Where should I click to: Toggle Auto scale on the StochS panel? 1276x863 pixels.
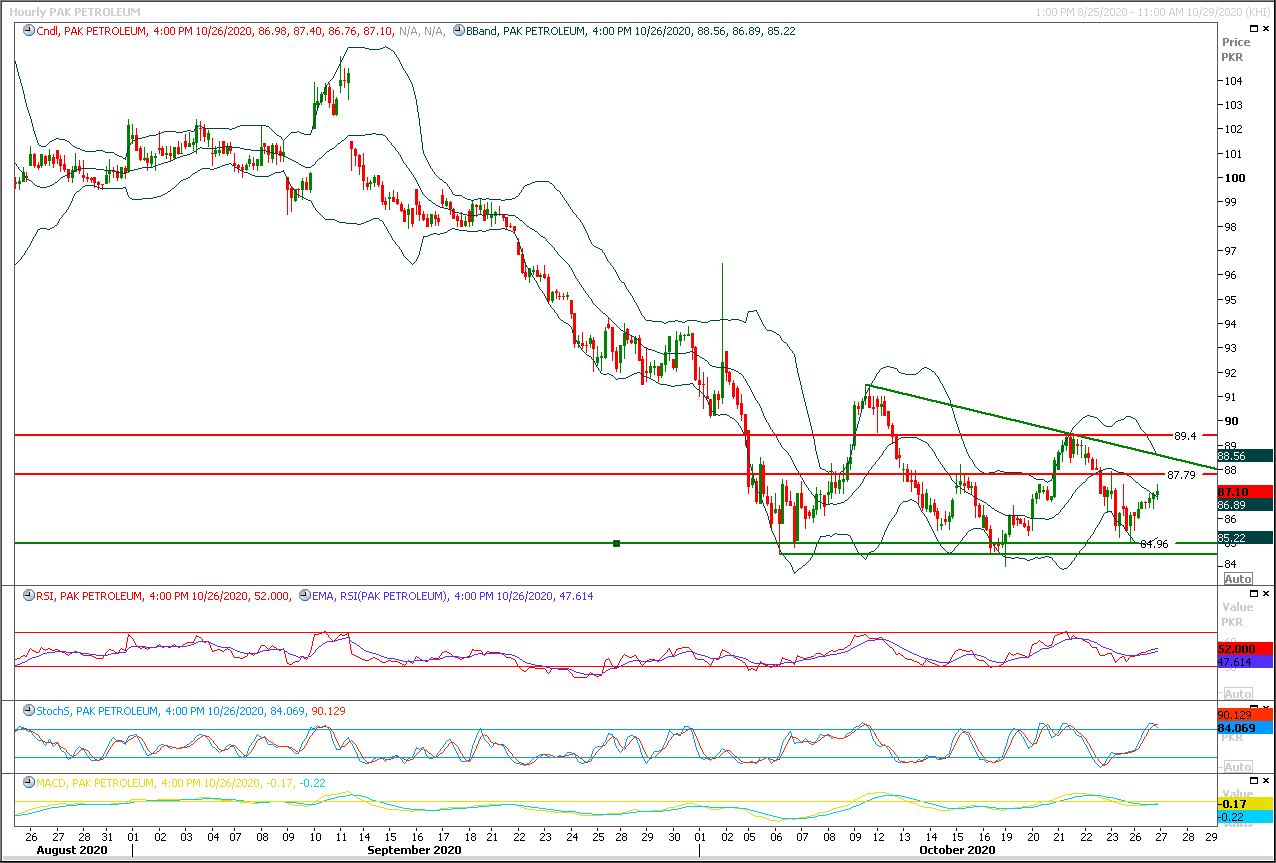[1237, 766]
